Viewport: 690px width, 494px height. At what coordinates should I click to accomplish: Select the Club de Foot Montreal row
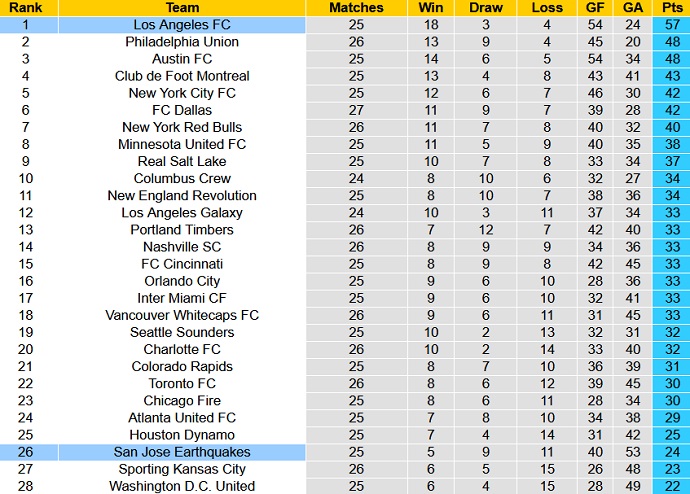pos(182,76)
